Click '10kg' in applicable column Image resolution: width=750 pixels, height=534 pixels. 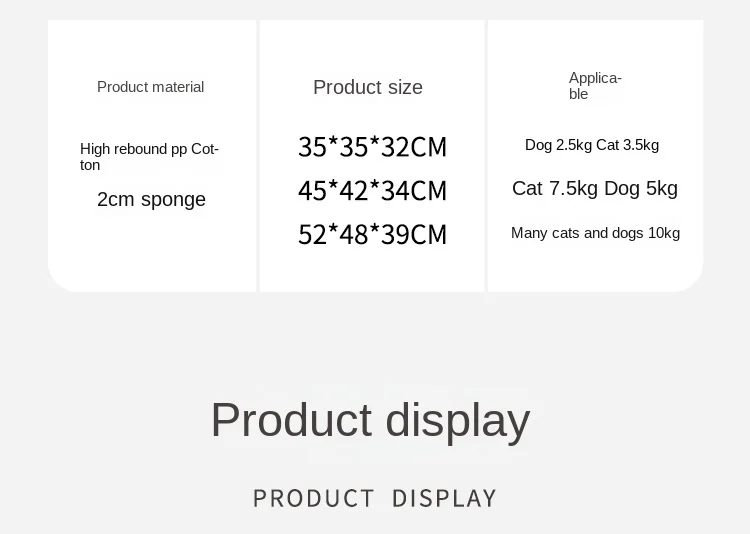[663, 233]
